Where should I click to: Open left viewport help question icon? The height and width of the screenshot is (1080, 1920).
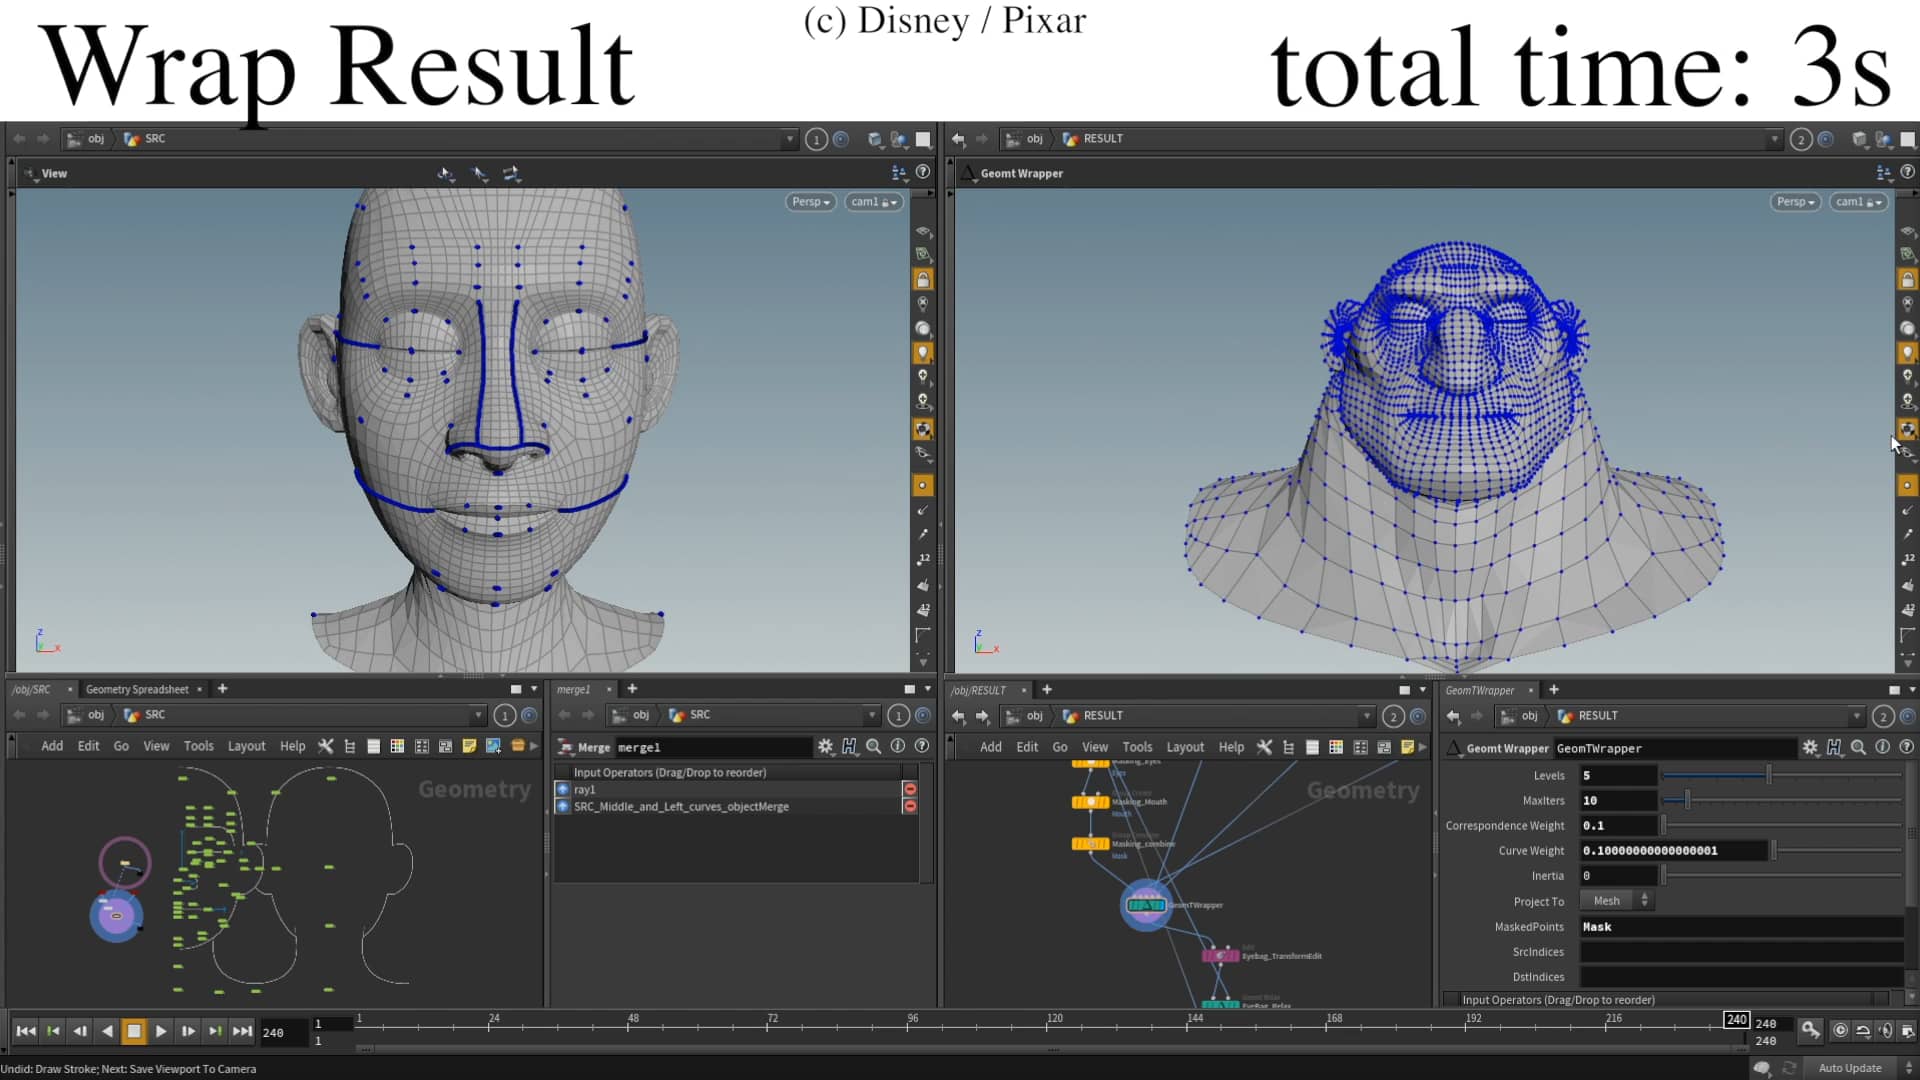click(923, 172)
